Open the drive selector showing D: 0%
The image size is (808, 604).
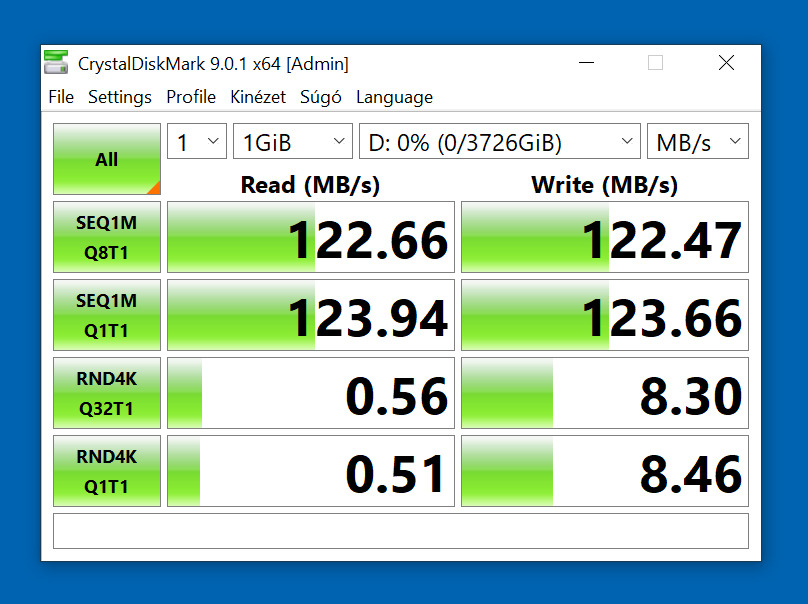click(x=500, y=141)
